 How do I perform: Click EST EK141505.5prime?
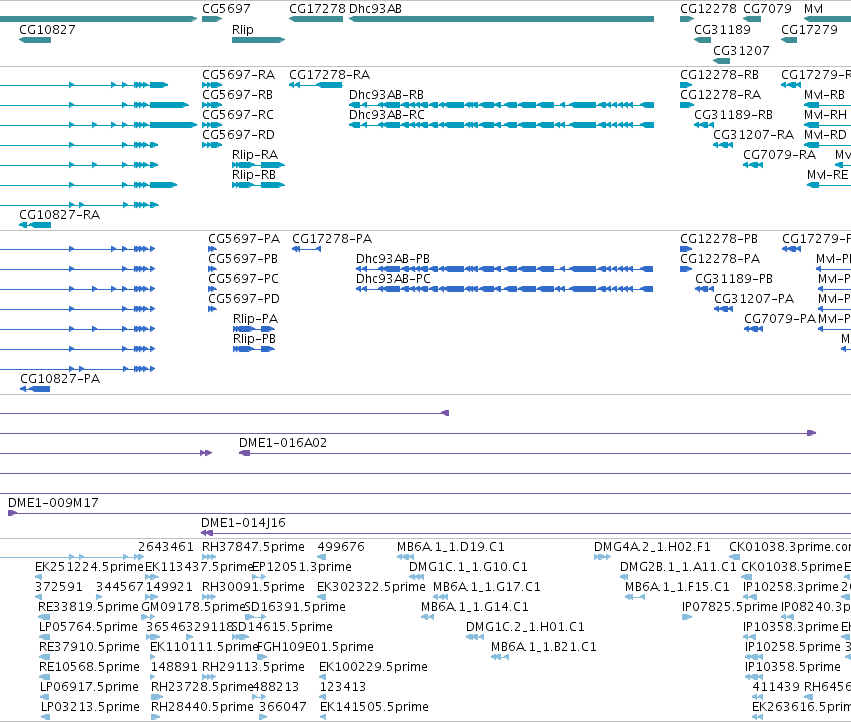click(323, 717)
